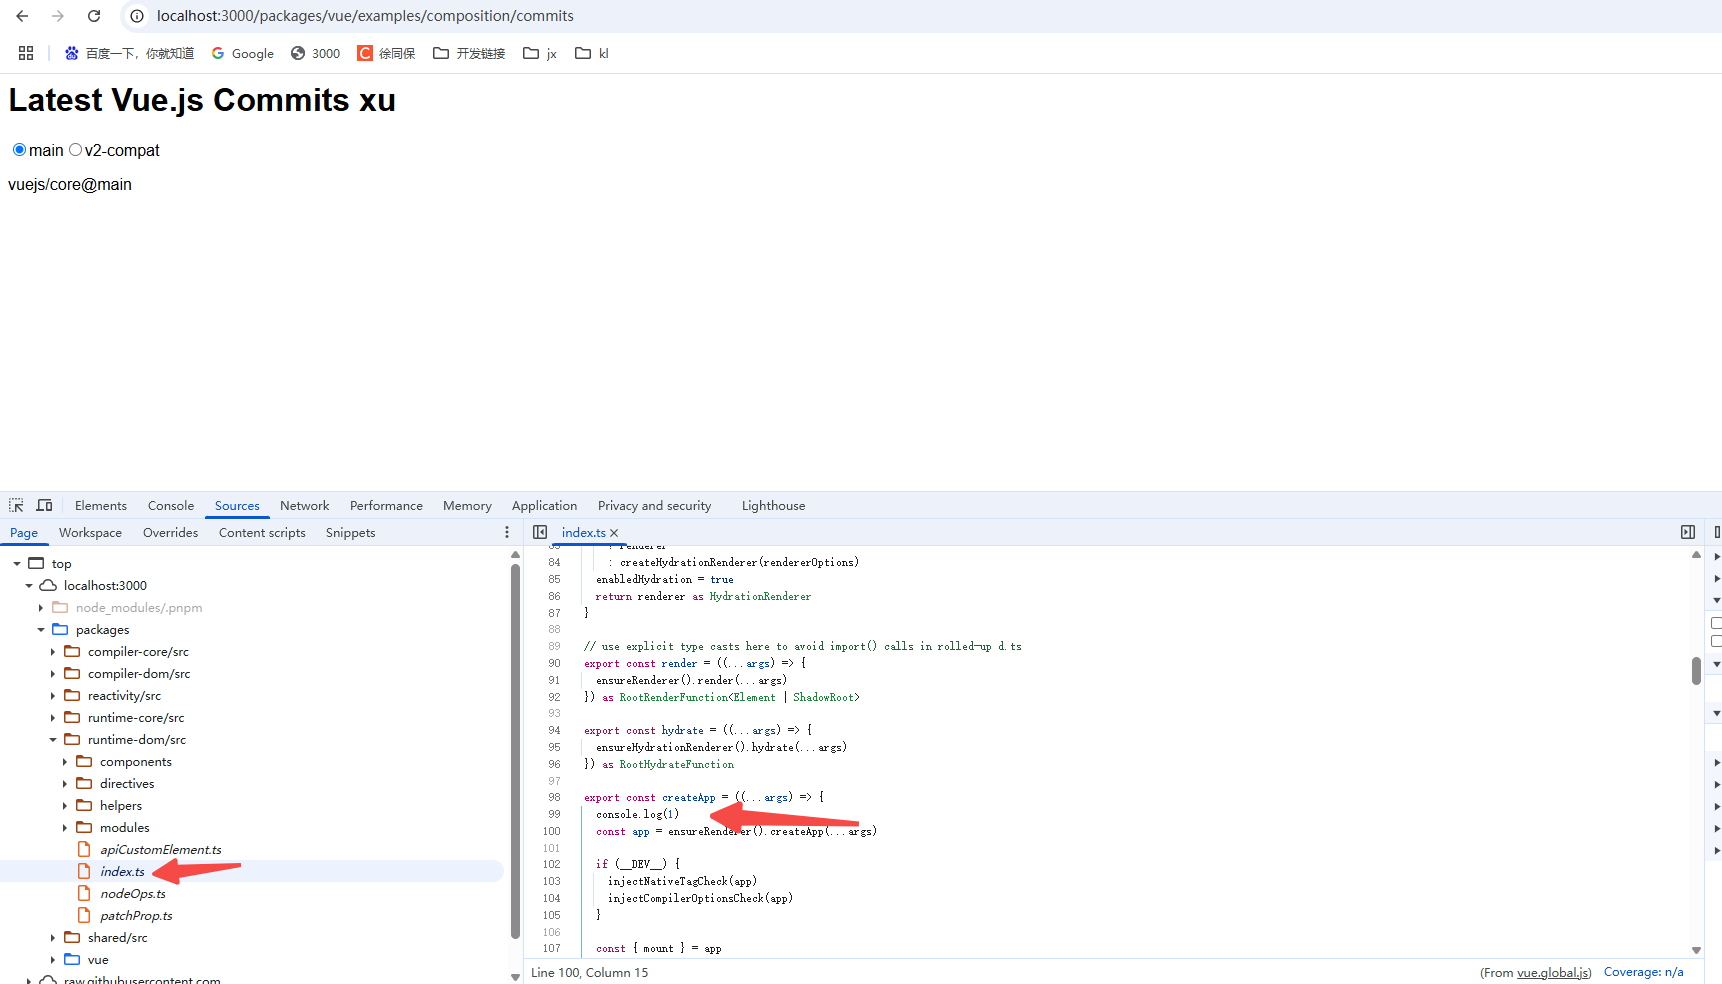Go back with the browser back arrow
Image resolution: width=1722 pixels, height=984 pixels.
(22, 16)
